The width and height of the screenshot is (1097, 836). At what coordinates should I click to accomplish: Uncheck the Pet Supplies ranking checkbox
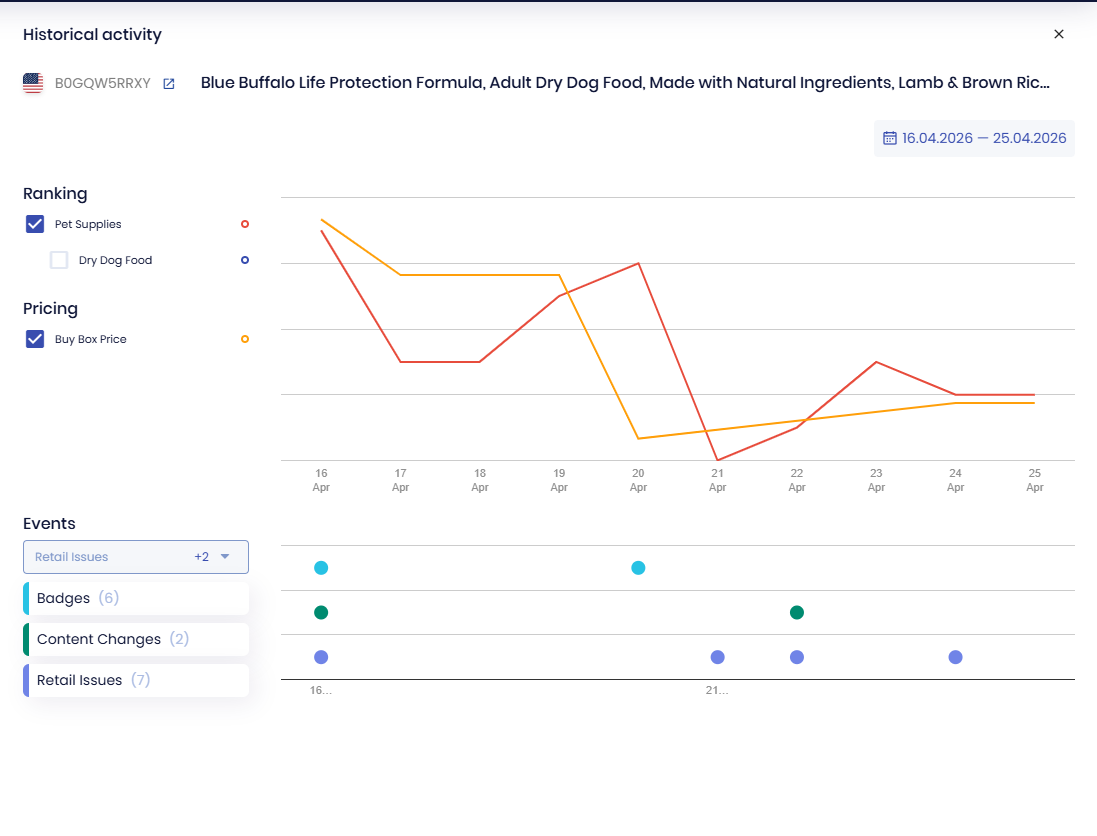[35, 224]
